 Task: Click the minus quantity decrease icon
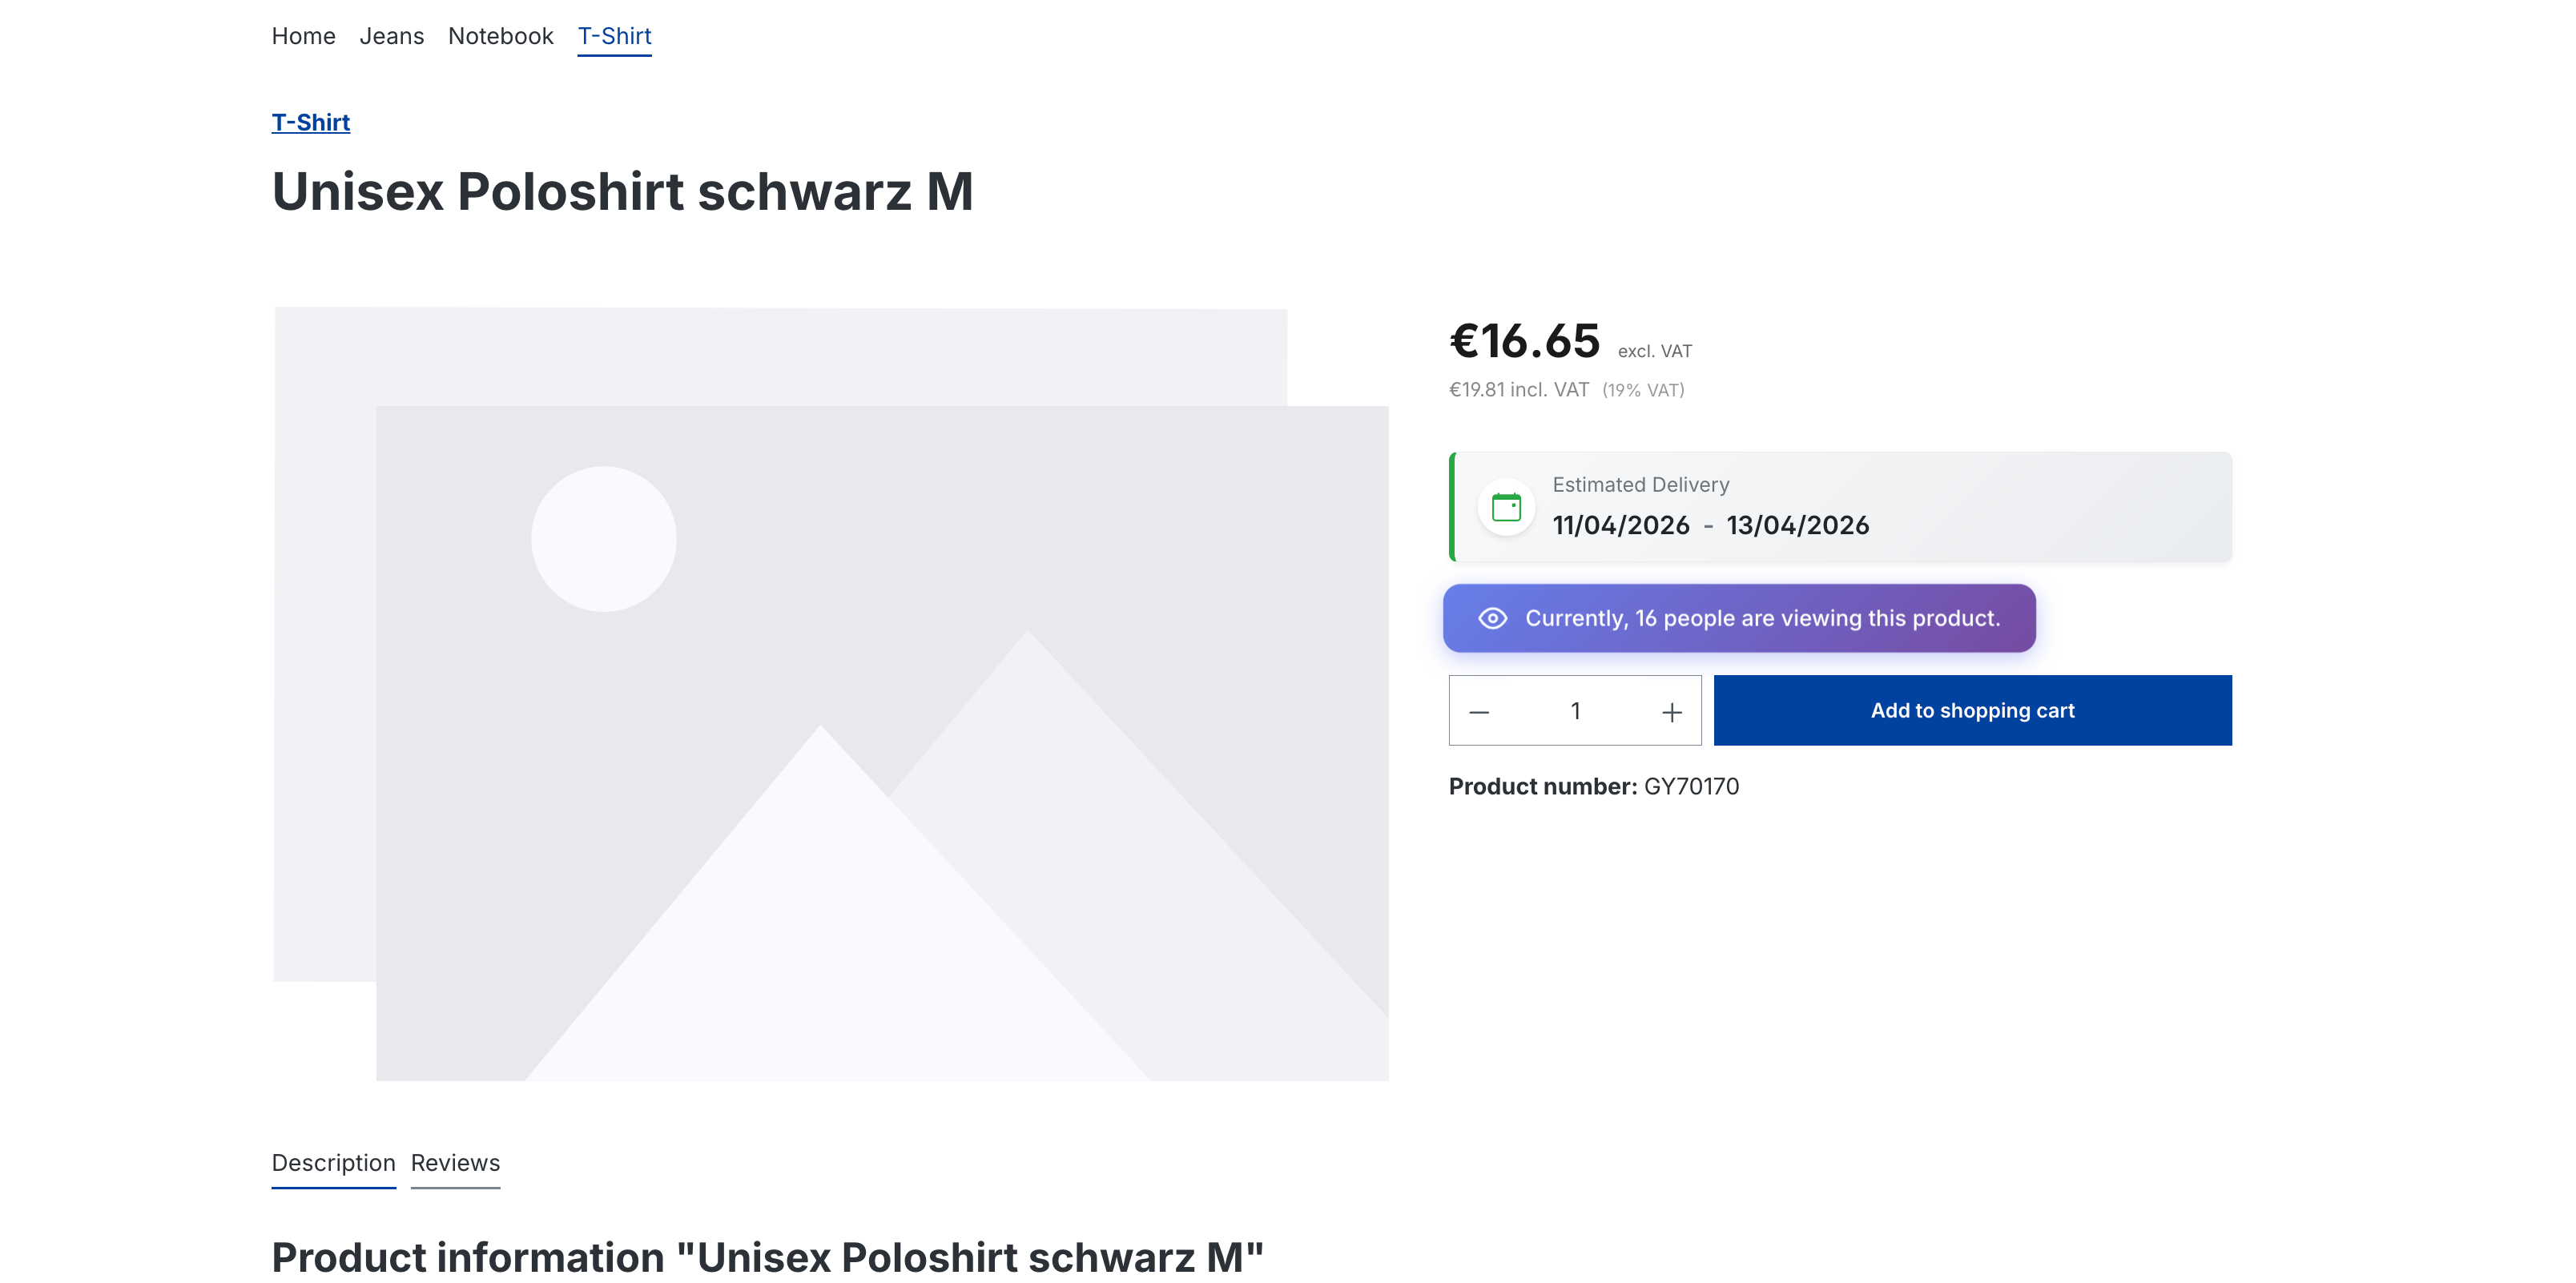point(1479,712)
